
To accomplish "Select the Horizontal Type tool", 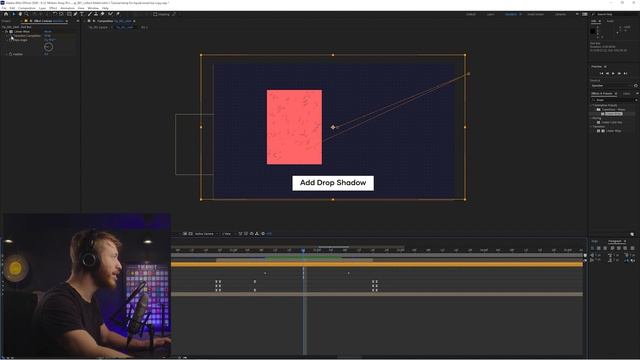I will tap(82, 14).
